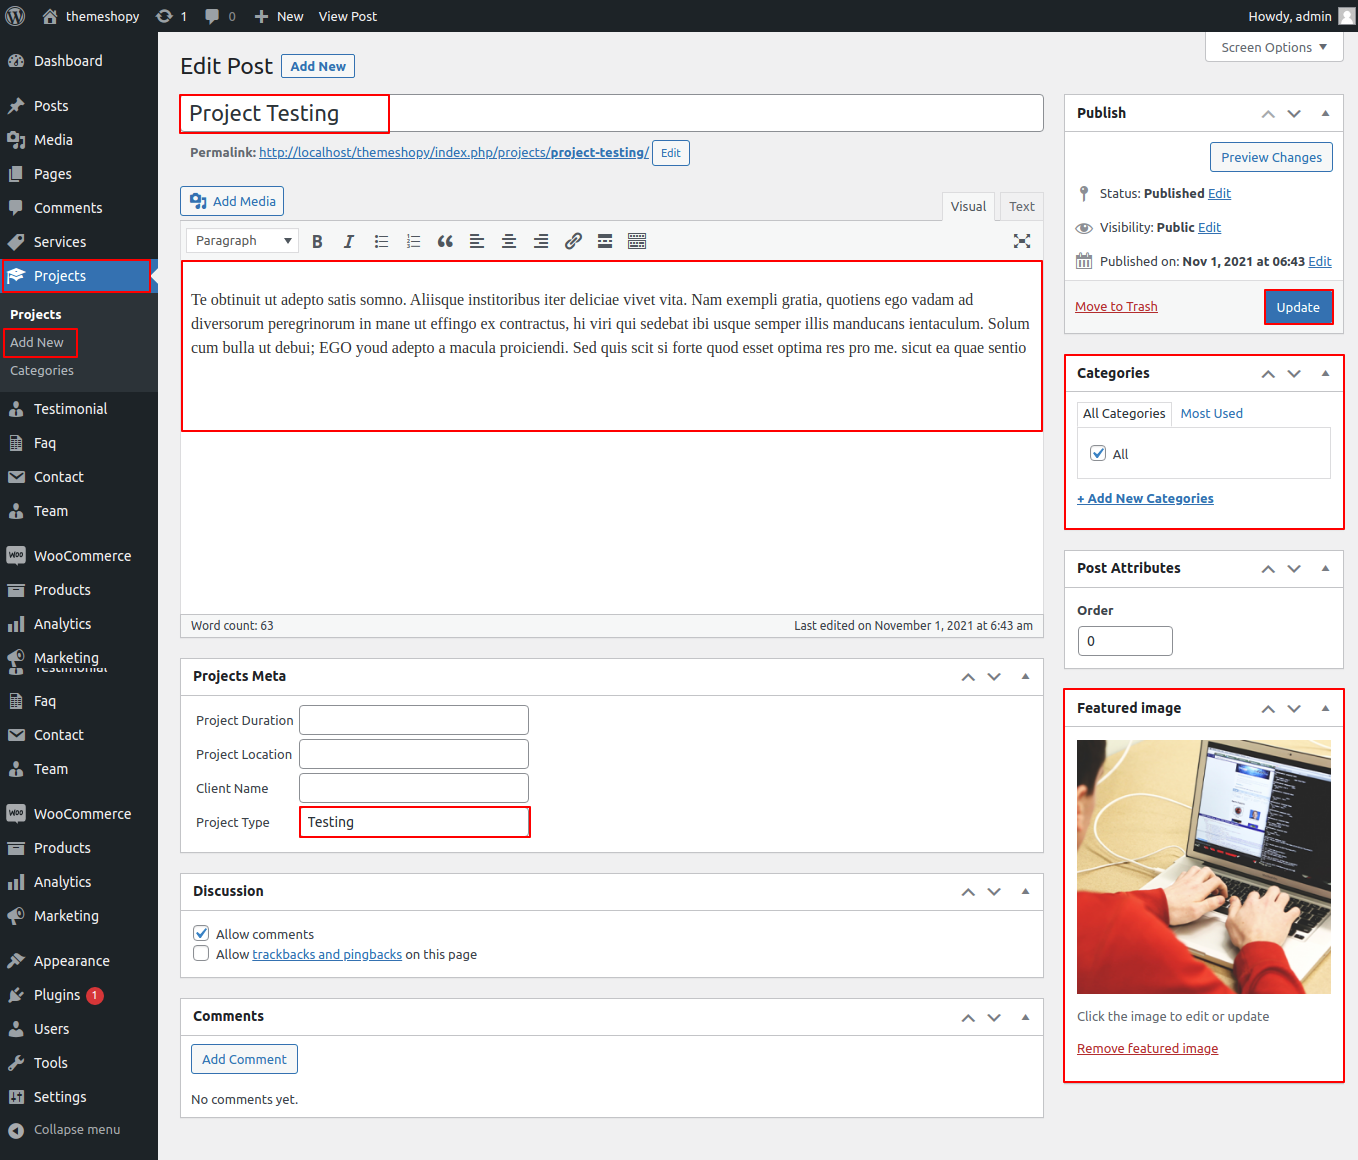Click the Update button
The image size is (1358, 1160).
pos(1297,307)
